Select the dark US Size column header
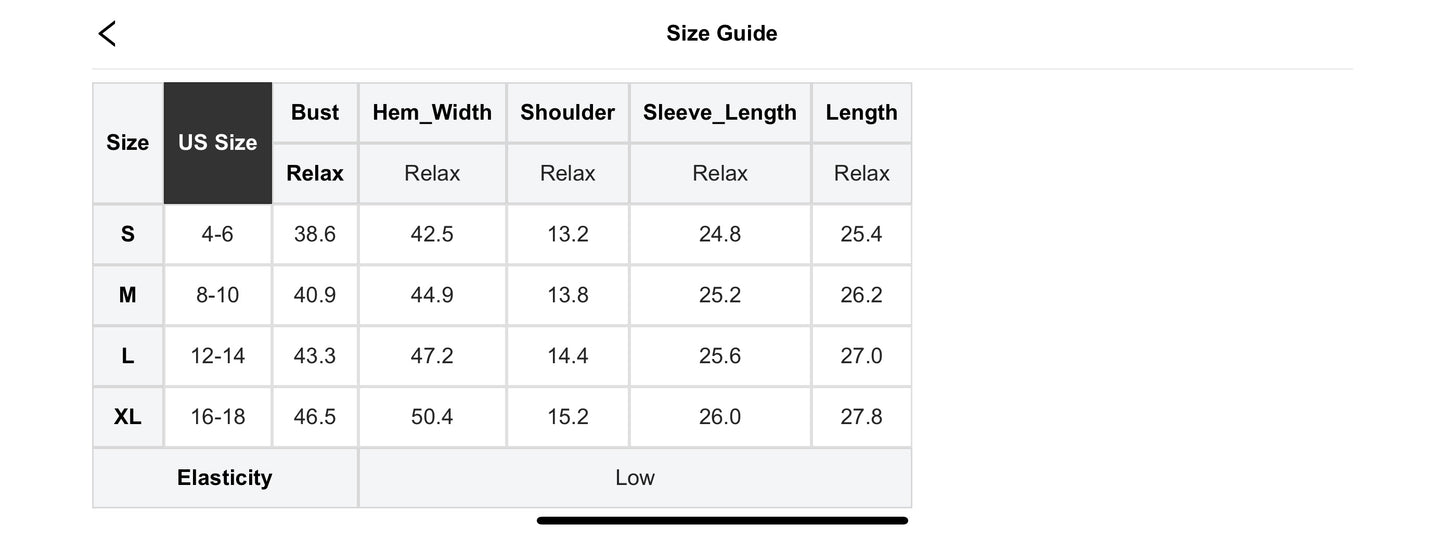This screenshot has width=1445, height=537. click(218, 143)
